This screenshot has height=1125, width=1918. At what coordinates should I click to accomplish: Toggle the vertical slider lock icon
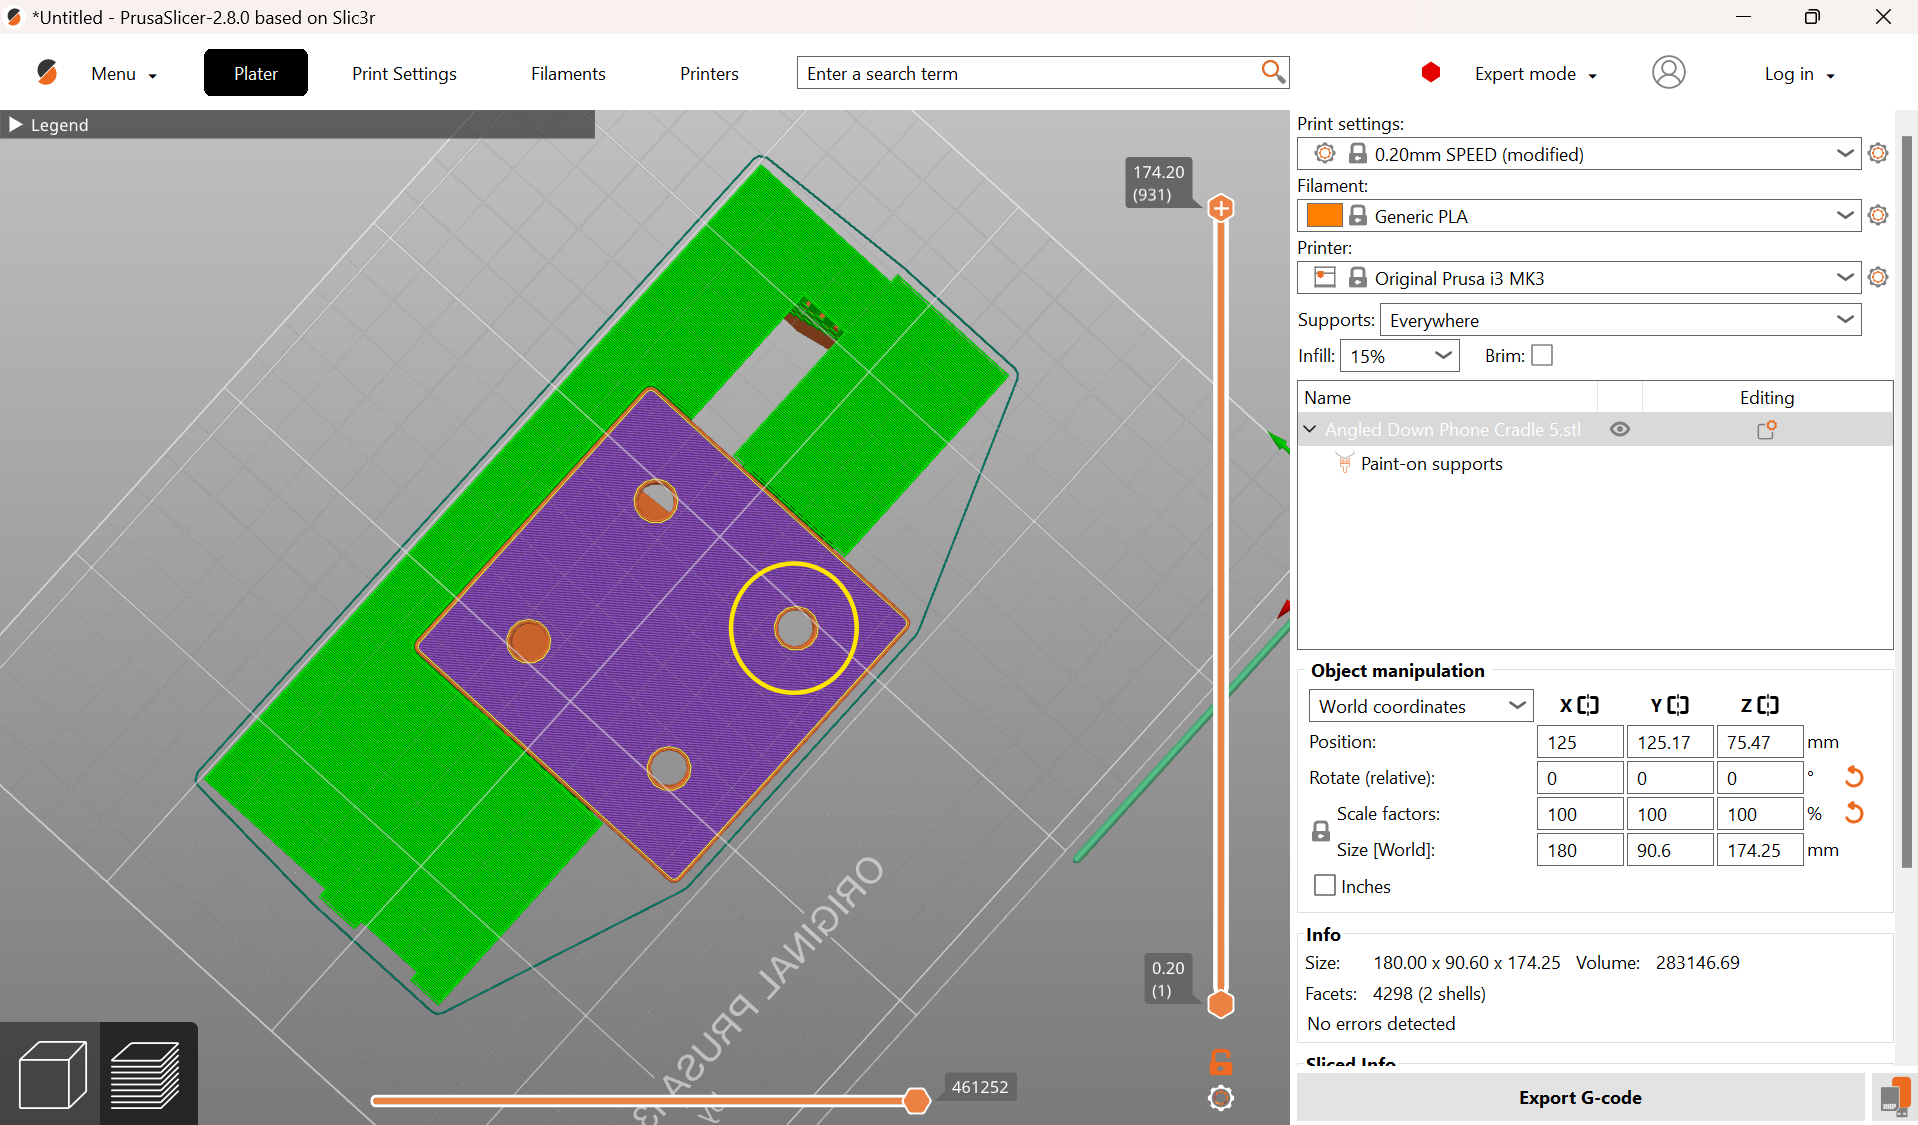click(x=1221, y=1061)
